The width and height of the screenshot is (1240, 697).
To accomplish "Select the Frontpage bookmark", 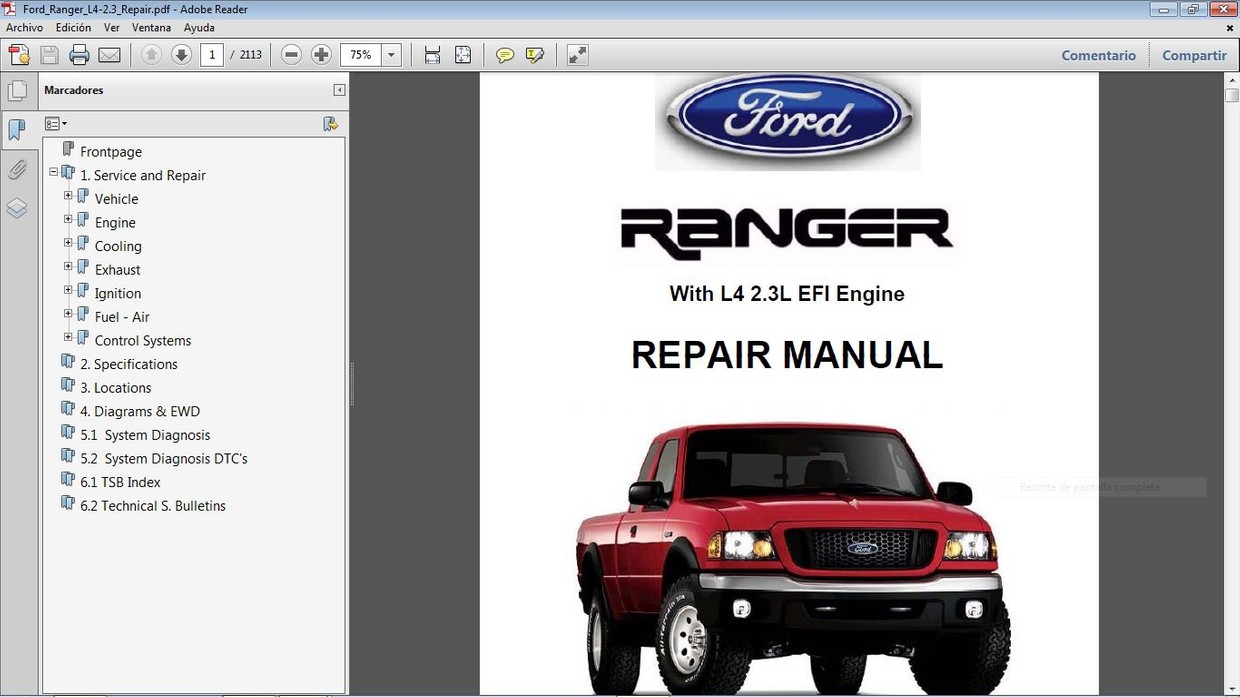I will tap(111, 152).
